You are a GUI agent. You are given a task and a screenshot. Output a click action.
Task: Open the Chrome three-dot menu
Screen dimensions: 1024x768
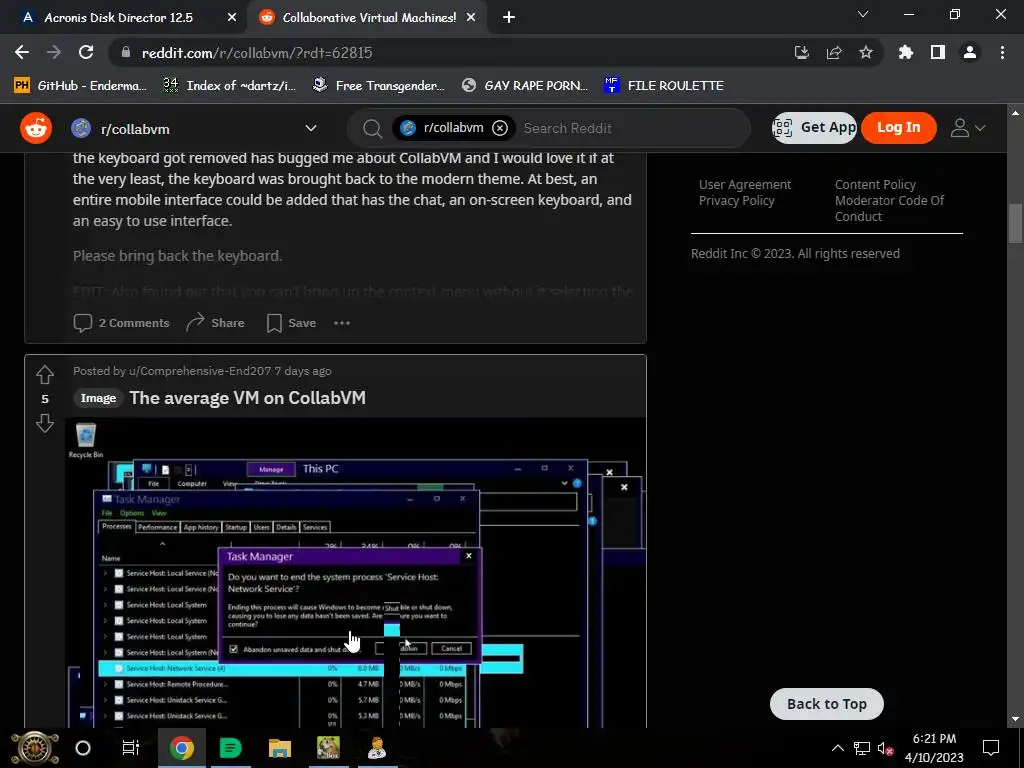click(x=1002, y=52)
